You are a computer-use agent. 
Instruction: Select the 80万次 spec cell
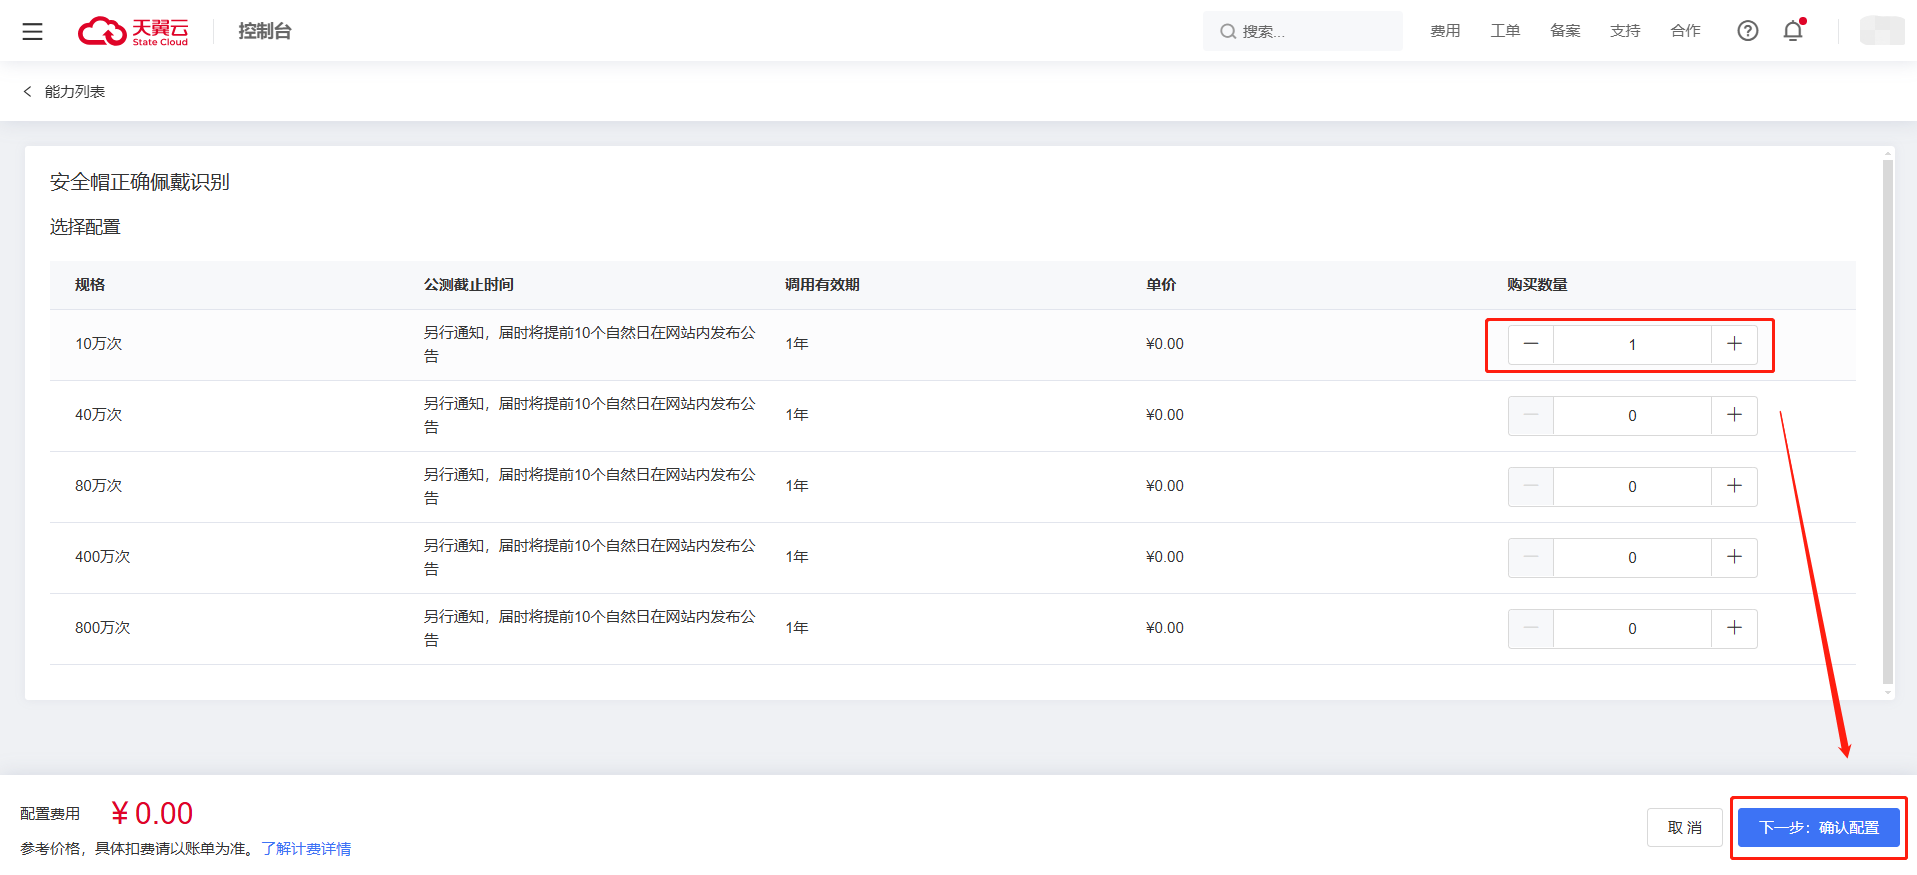(x=98, y=486)
